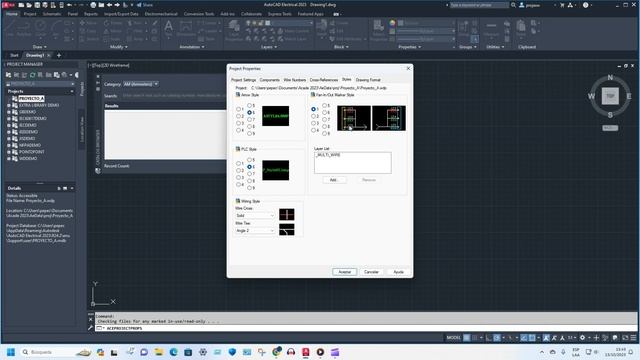
Task: Choose Fan-In/Out Marker Style option 3
Action: coord(313,123)
